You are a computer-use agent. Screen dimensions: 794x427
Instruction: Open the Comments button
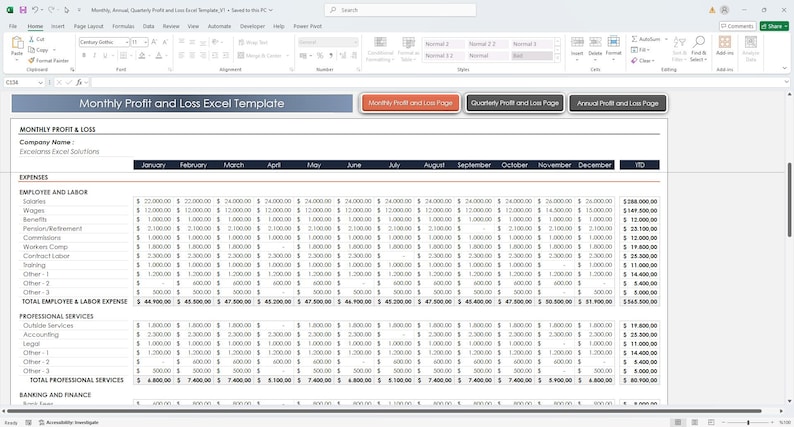(737, 26)
